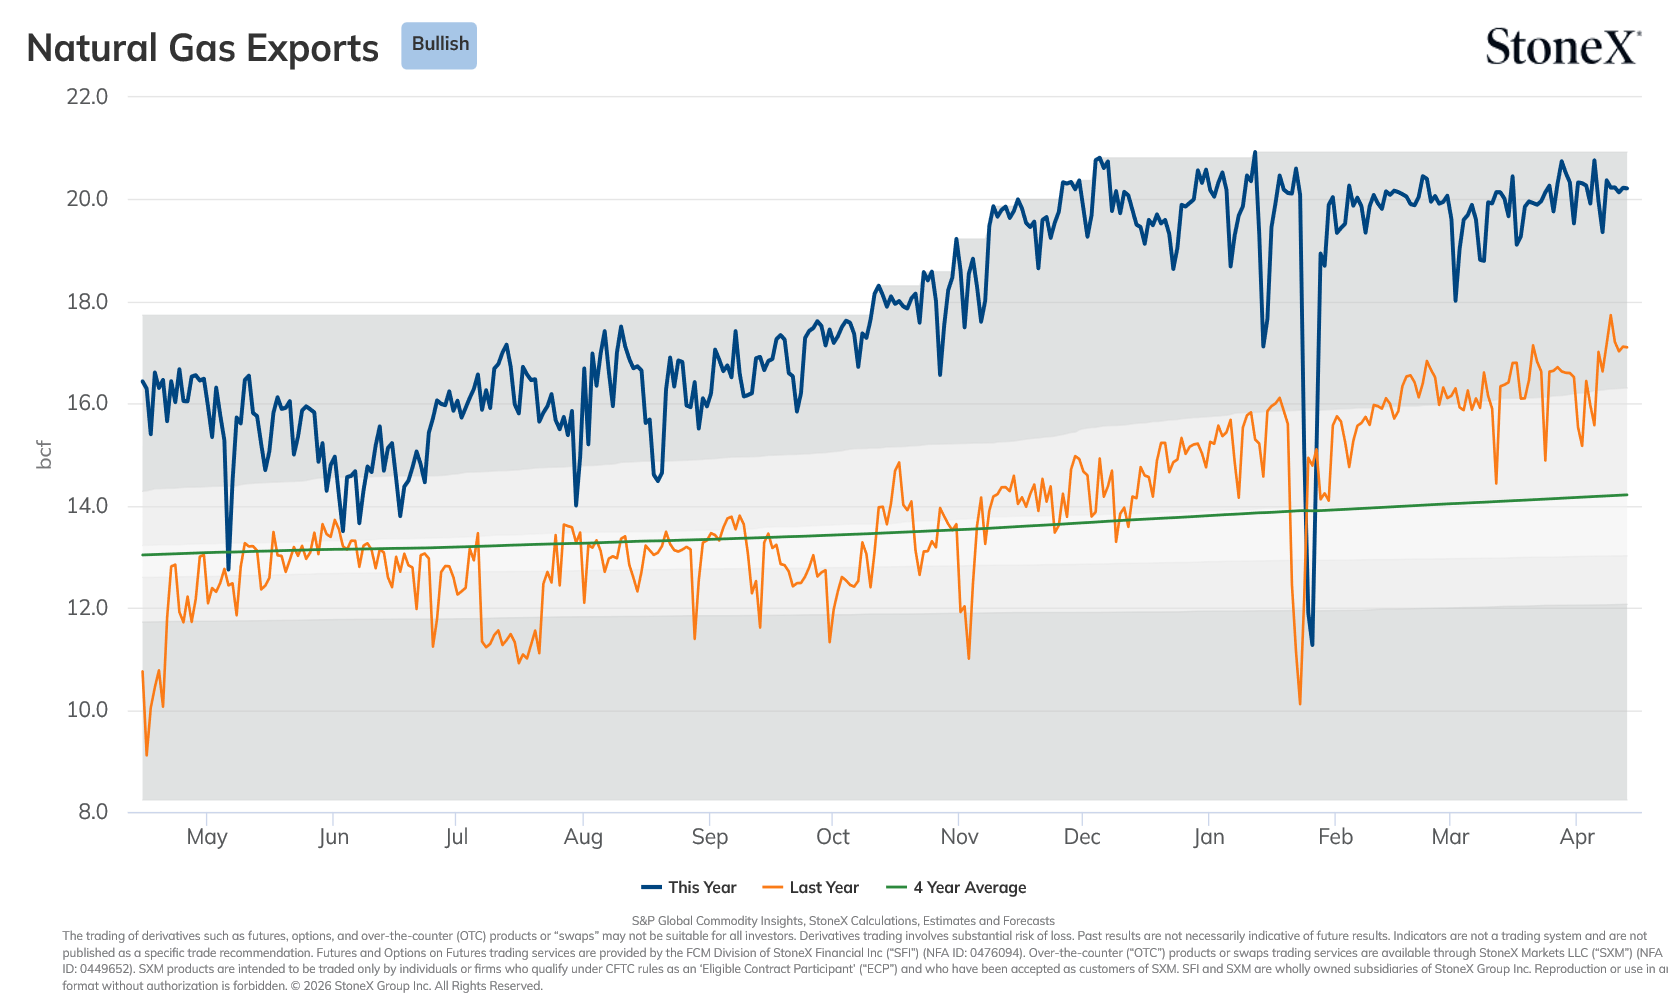1668x1001 pixels.
Task: Click the StoneX logo
Action: click(1563, 47)
